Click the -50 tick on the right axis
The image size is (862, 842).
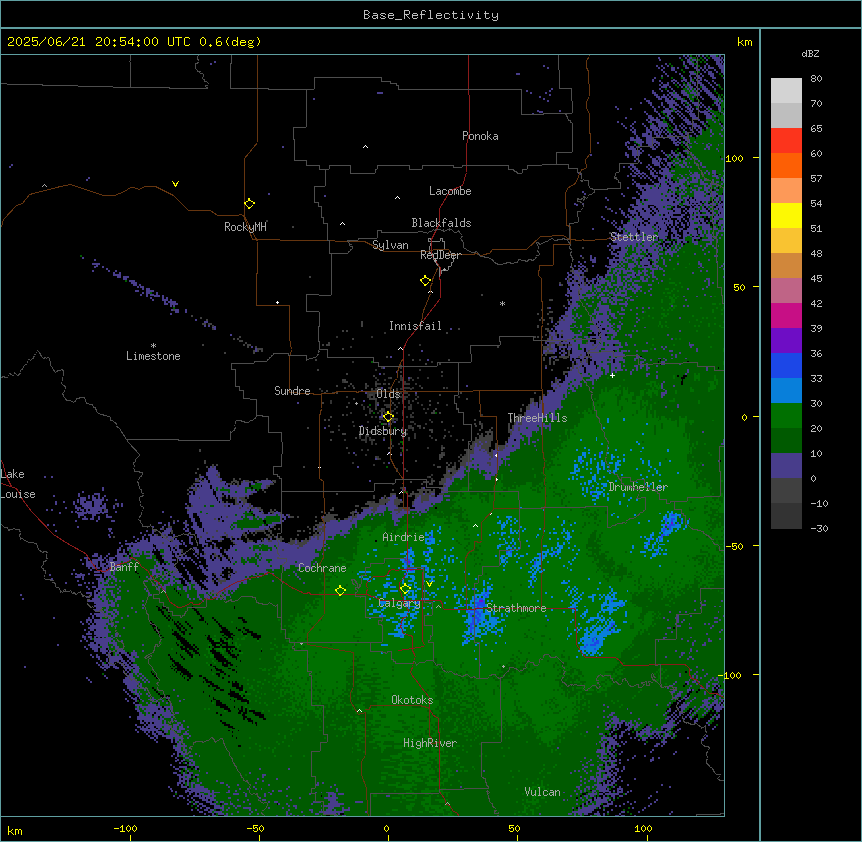[x=734, y=546]
